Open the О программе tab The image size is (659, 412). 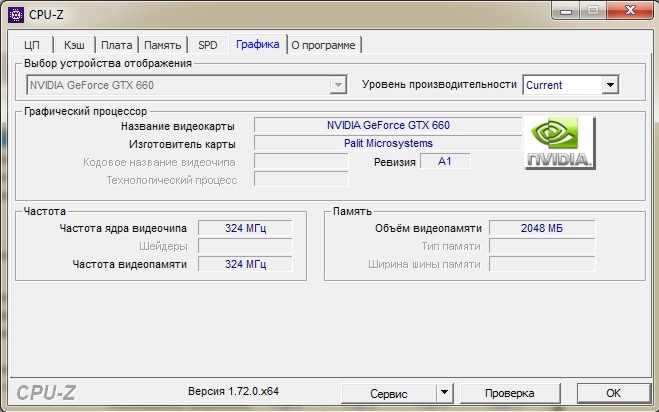pos(324,45)
